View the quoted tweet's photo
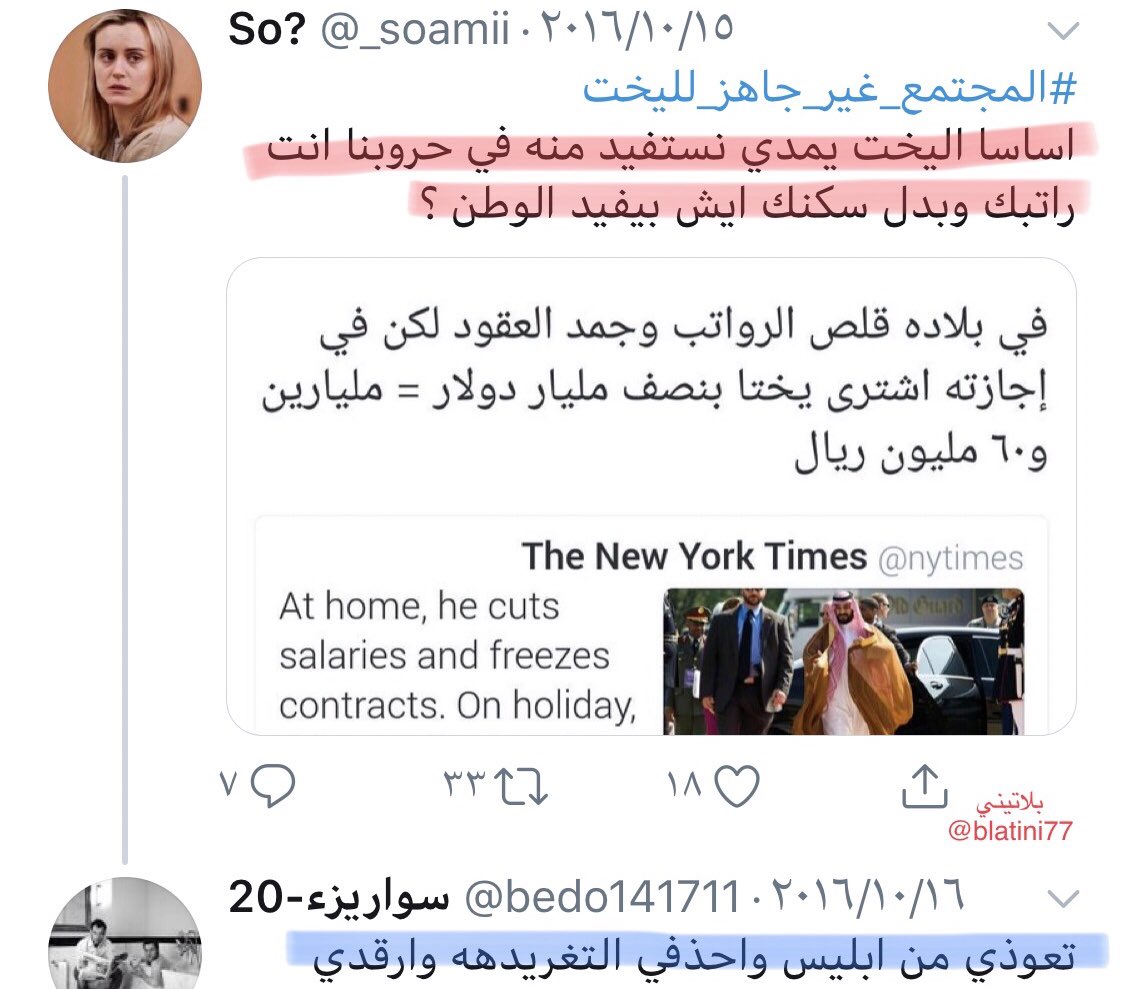The width and height of the screenshot is (1125, 989). tap(844, 661)
